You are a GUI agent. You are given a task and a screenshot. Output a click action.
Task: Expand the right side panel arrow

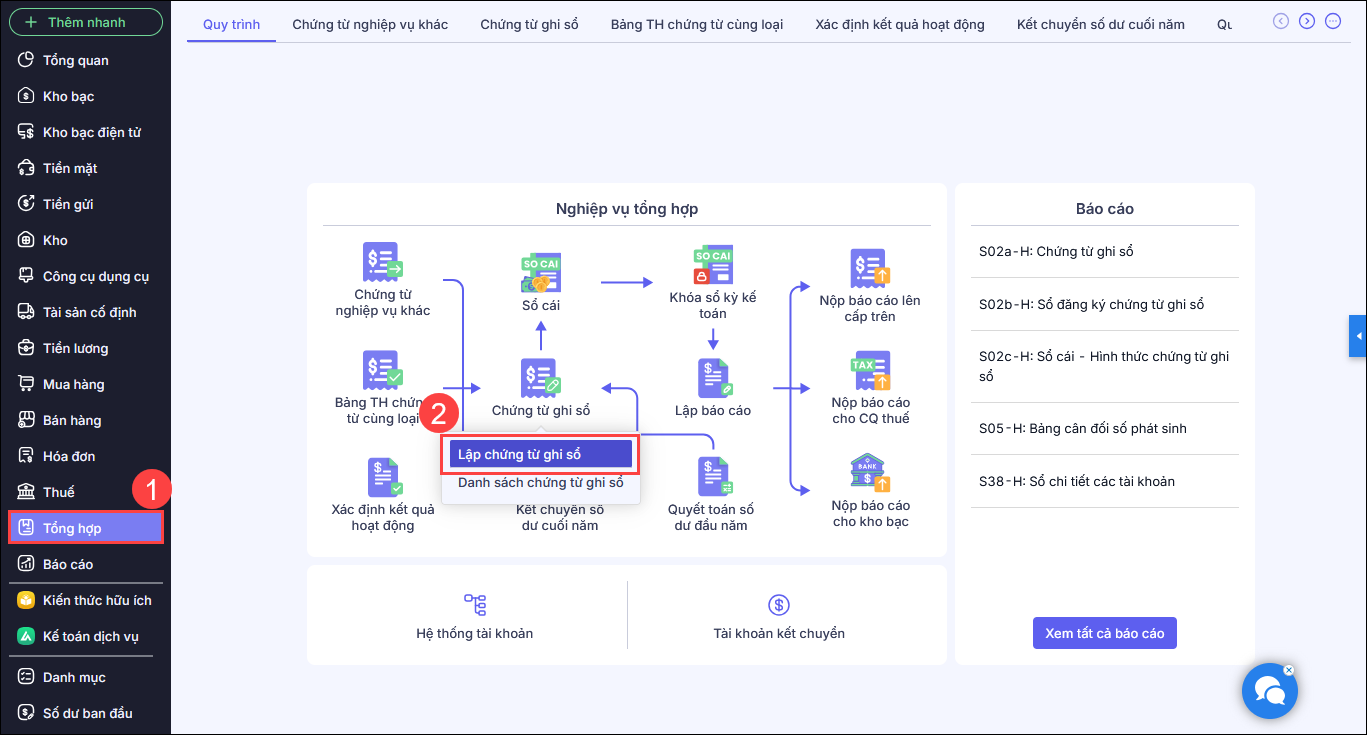click(x=1358, y=336)
